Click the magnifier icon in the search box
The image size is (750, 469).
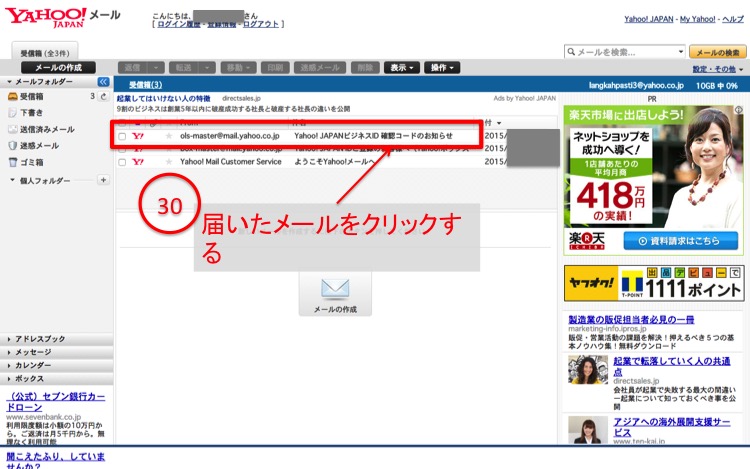571,52
